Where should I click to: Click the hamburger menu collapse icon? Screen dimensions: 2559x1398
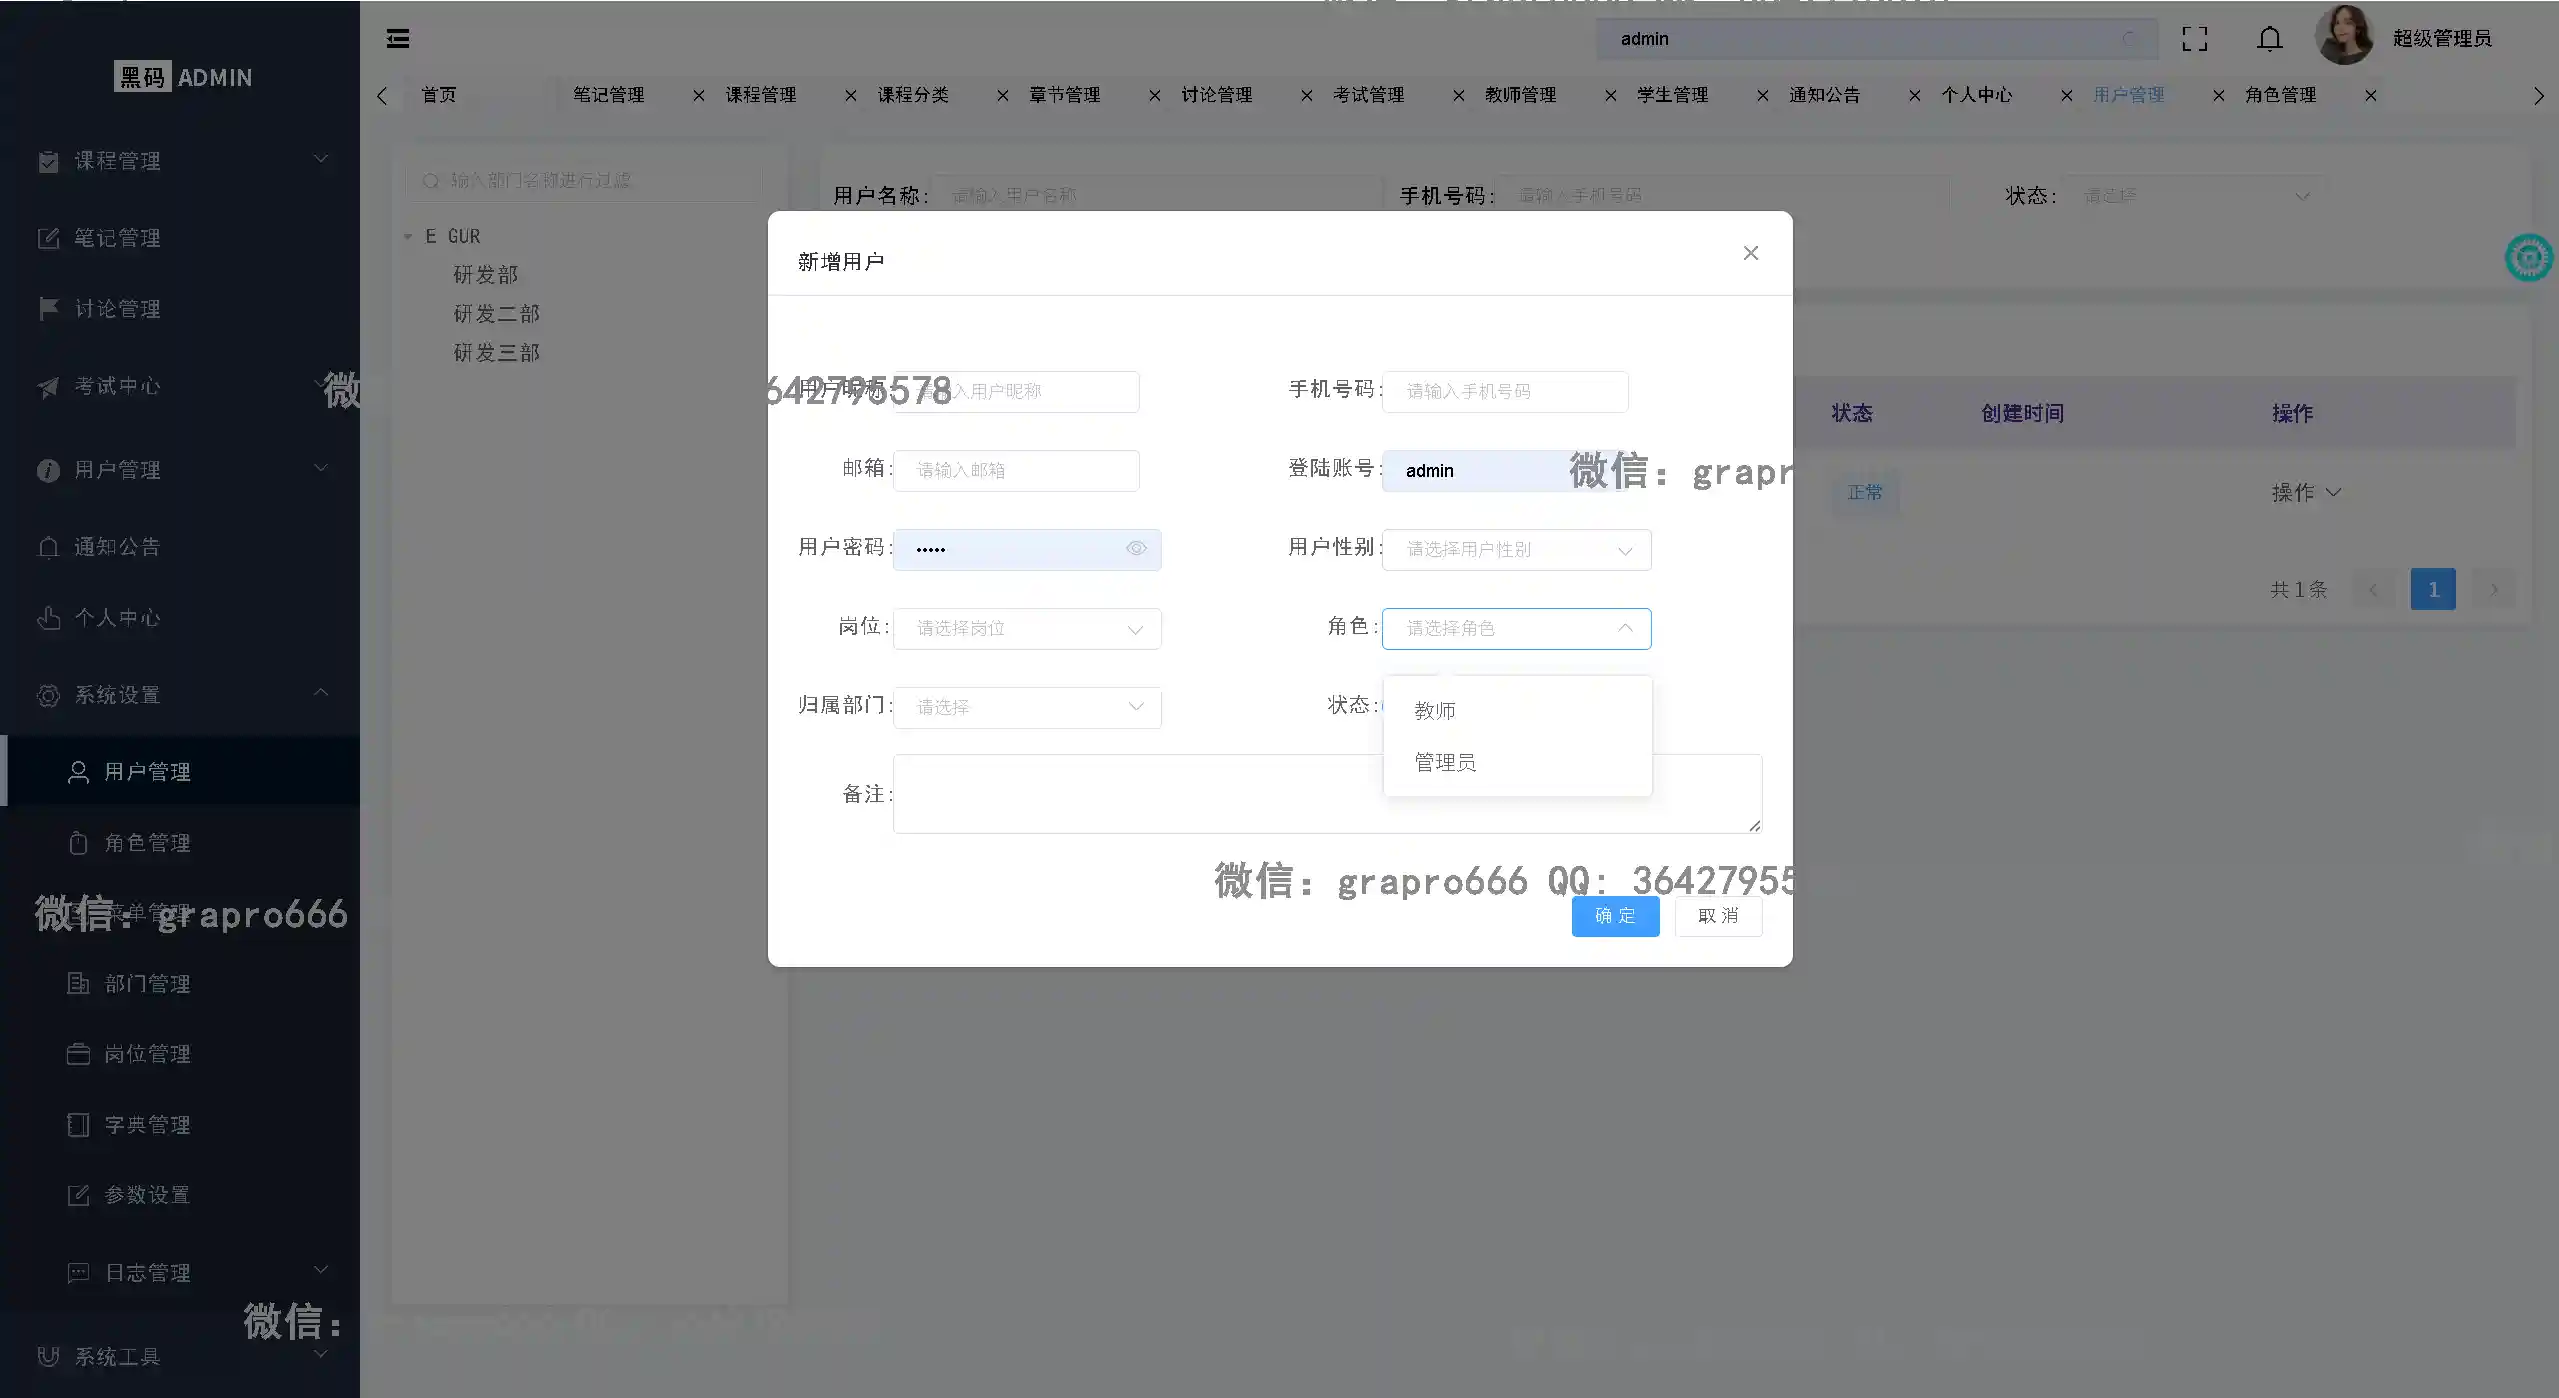tap(398, 39)
